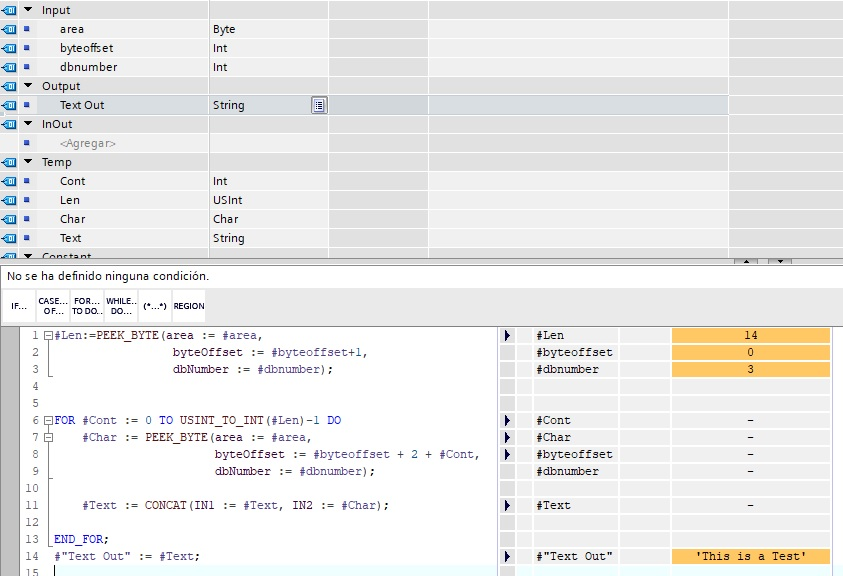Insert the CASE OF statement snippet
The height and width of the screenshot is (576, 843).
pyautogui.click(x=53, y=306)
